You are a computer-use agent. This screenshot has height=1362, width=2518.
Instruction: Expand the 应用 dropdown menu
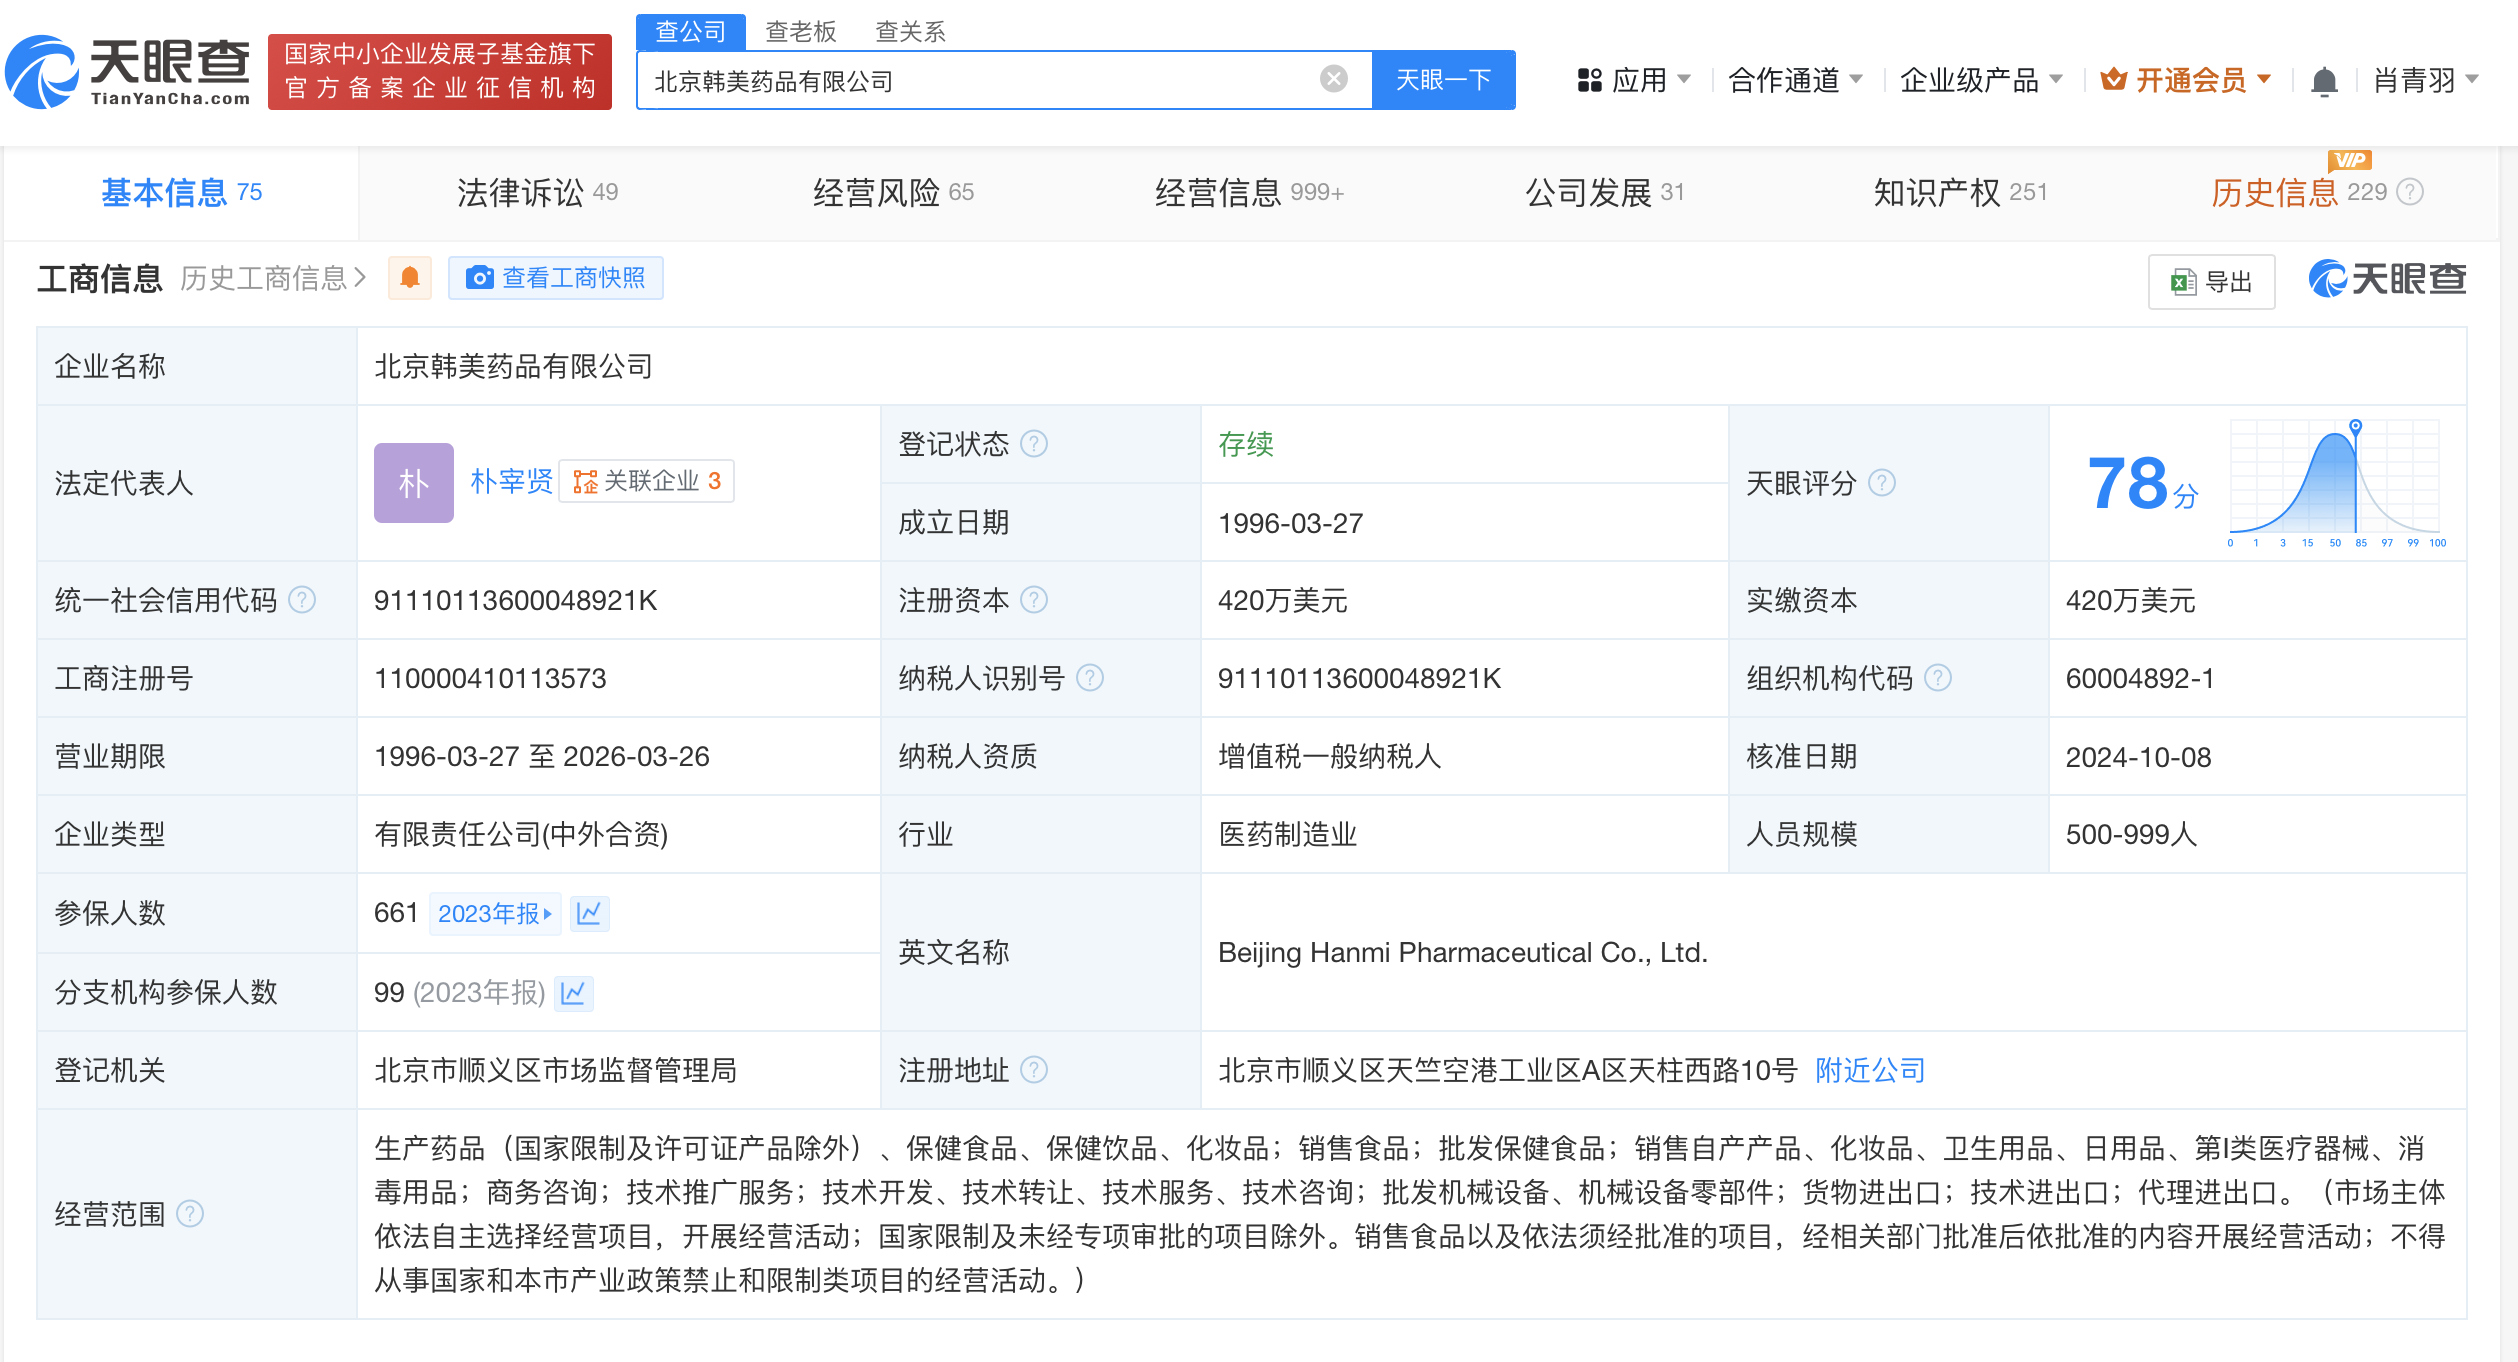1633,80
